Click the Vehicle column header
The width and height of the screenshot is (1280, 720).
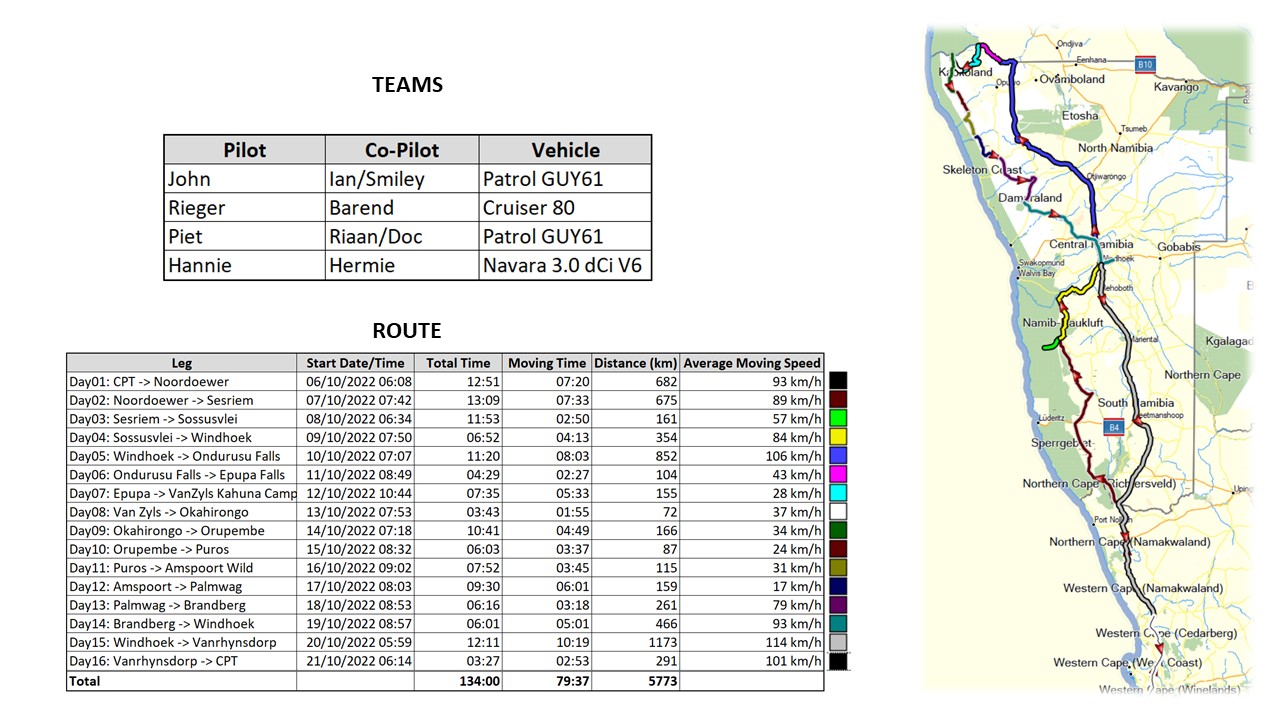(565, 150)
